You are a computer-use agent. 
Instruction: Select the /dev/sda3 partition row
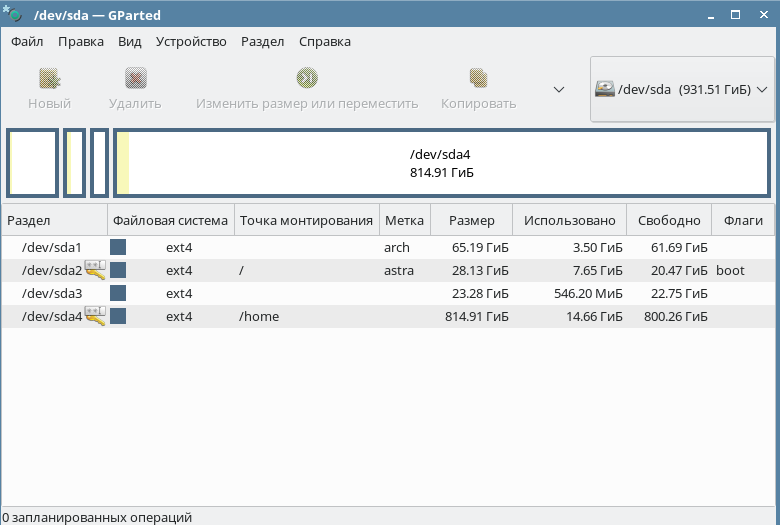(x=388, y=293)
